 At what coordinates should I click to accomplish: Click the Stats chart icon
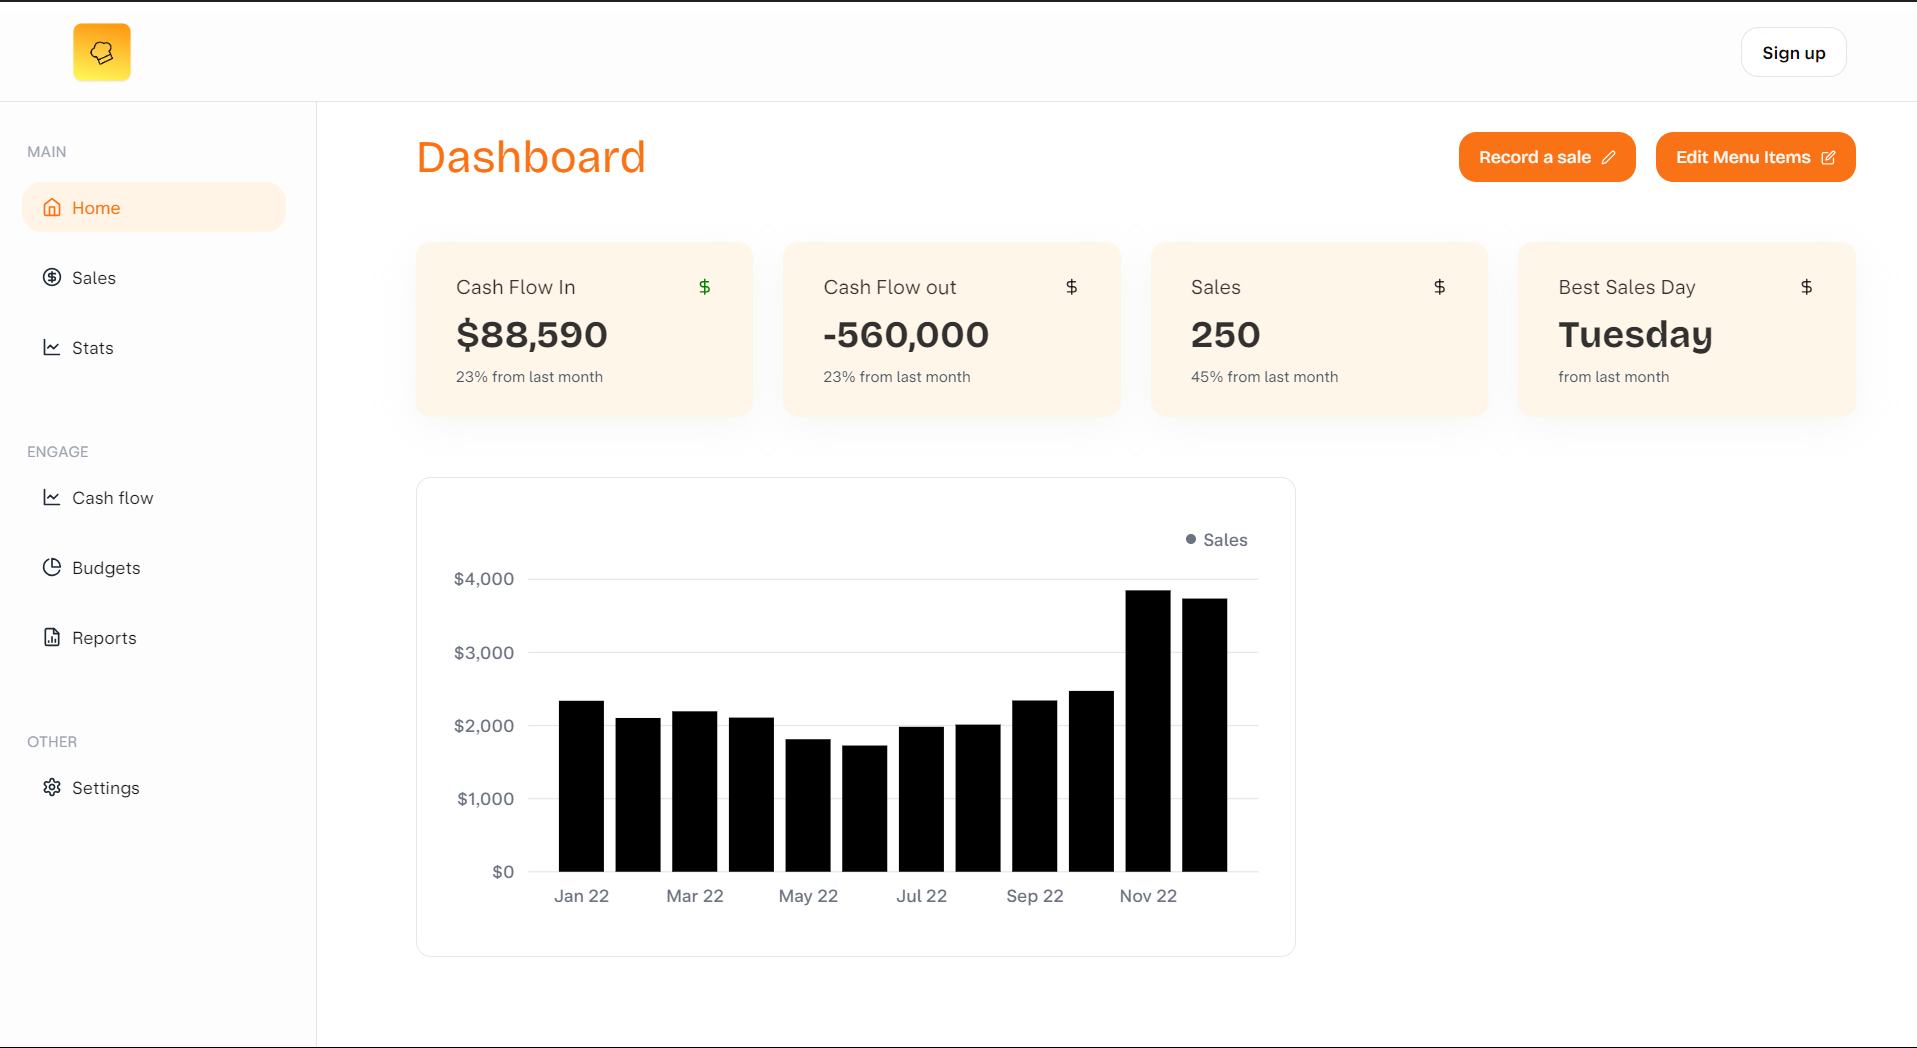click(52, 347)
